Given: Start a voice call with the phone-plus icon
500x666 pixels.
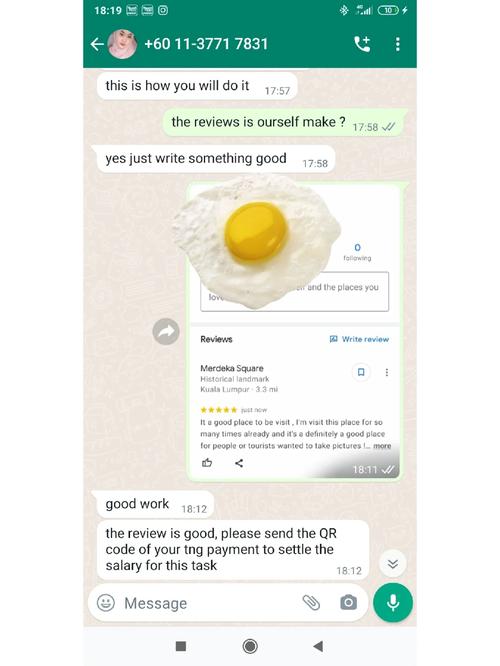Looking at the screenshot, I should [362, 44].
